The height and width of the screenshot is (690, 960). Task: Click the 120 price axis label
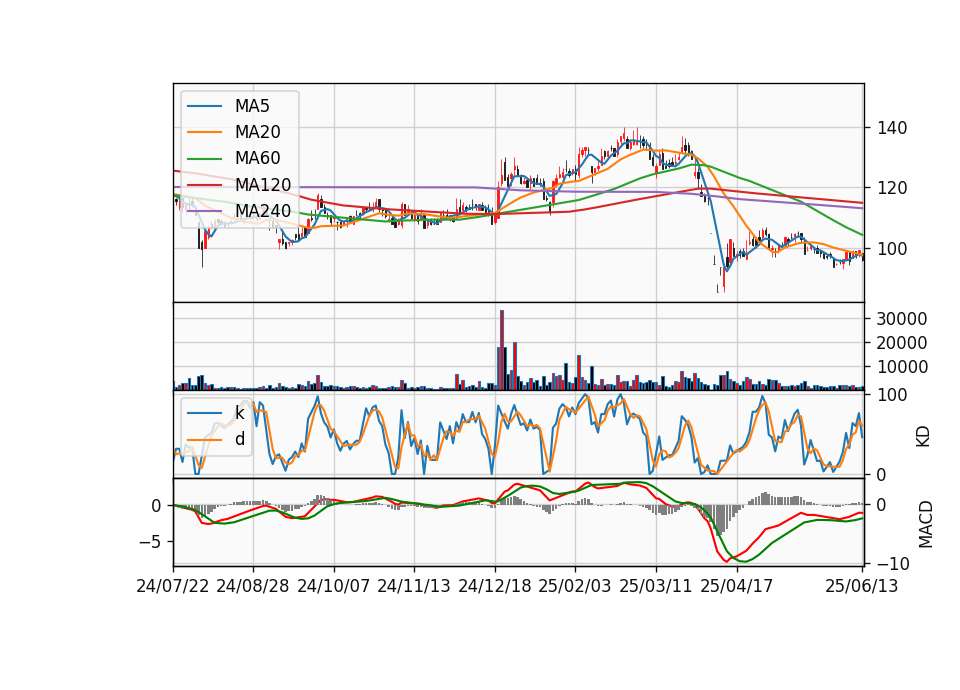pyautogui.click(x=892, y=188)
